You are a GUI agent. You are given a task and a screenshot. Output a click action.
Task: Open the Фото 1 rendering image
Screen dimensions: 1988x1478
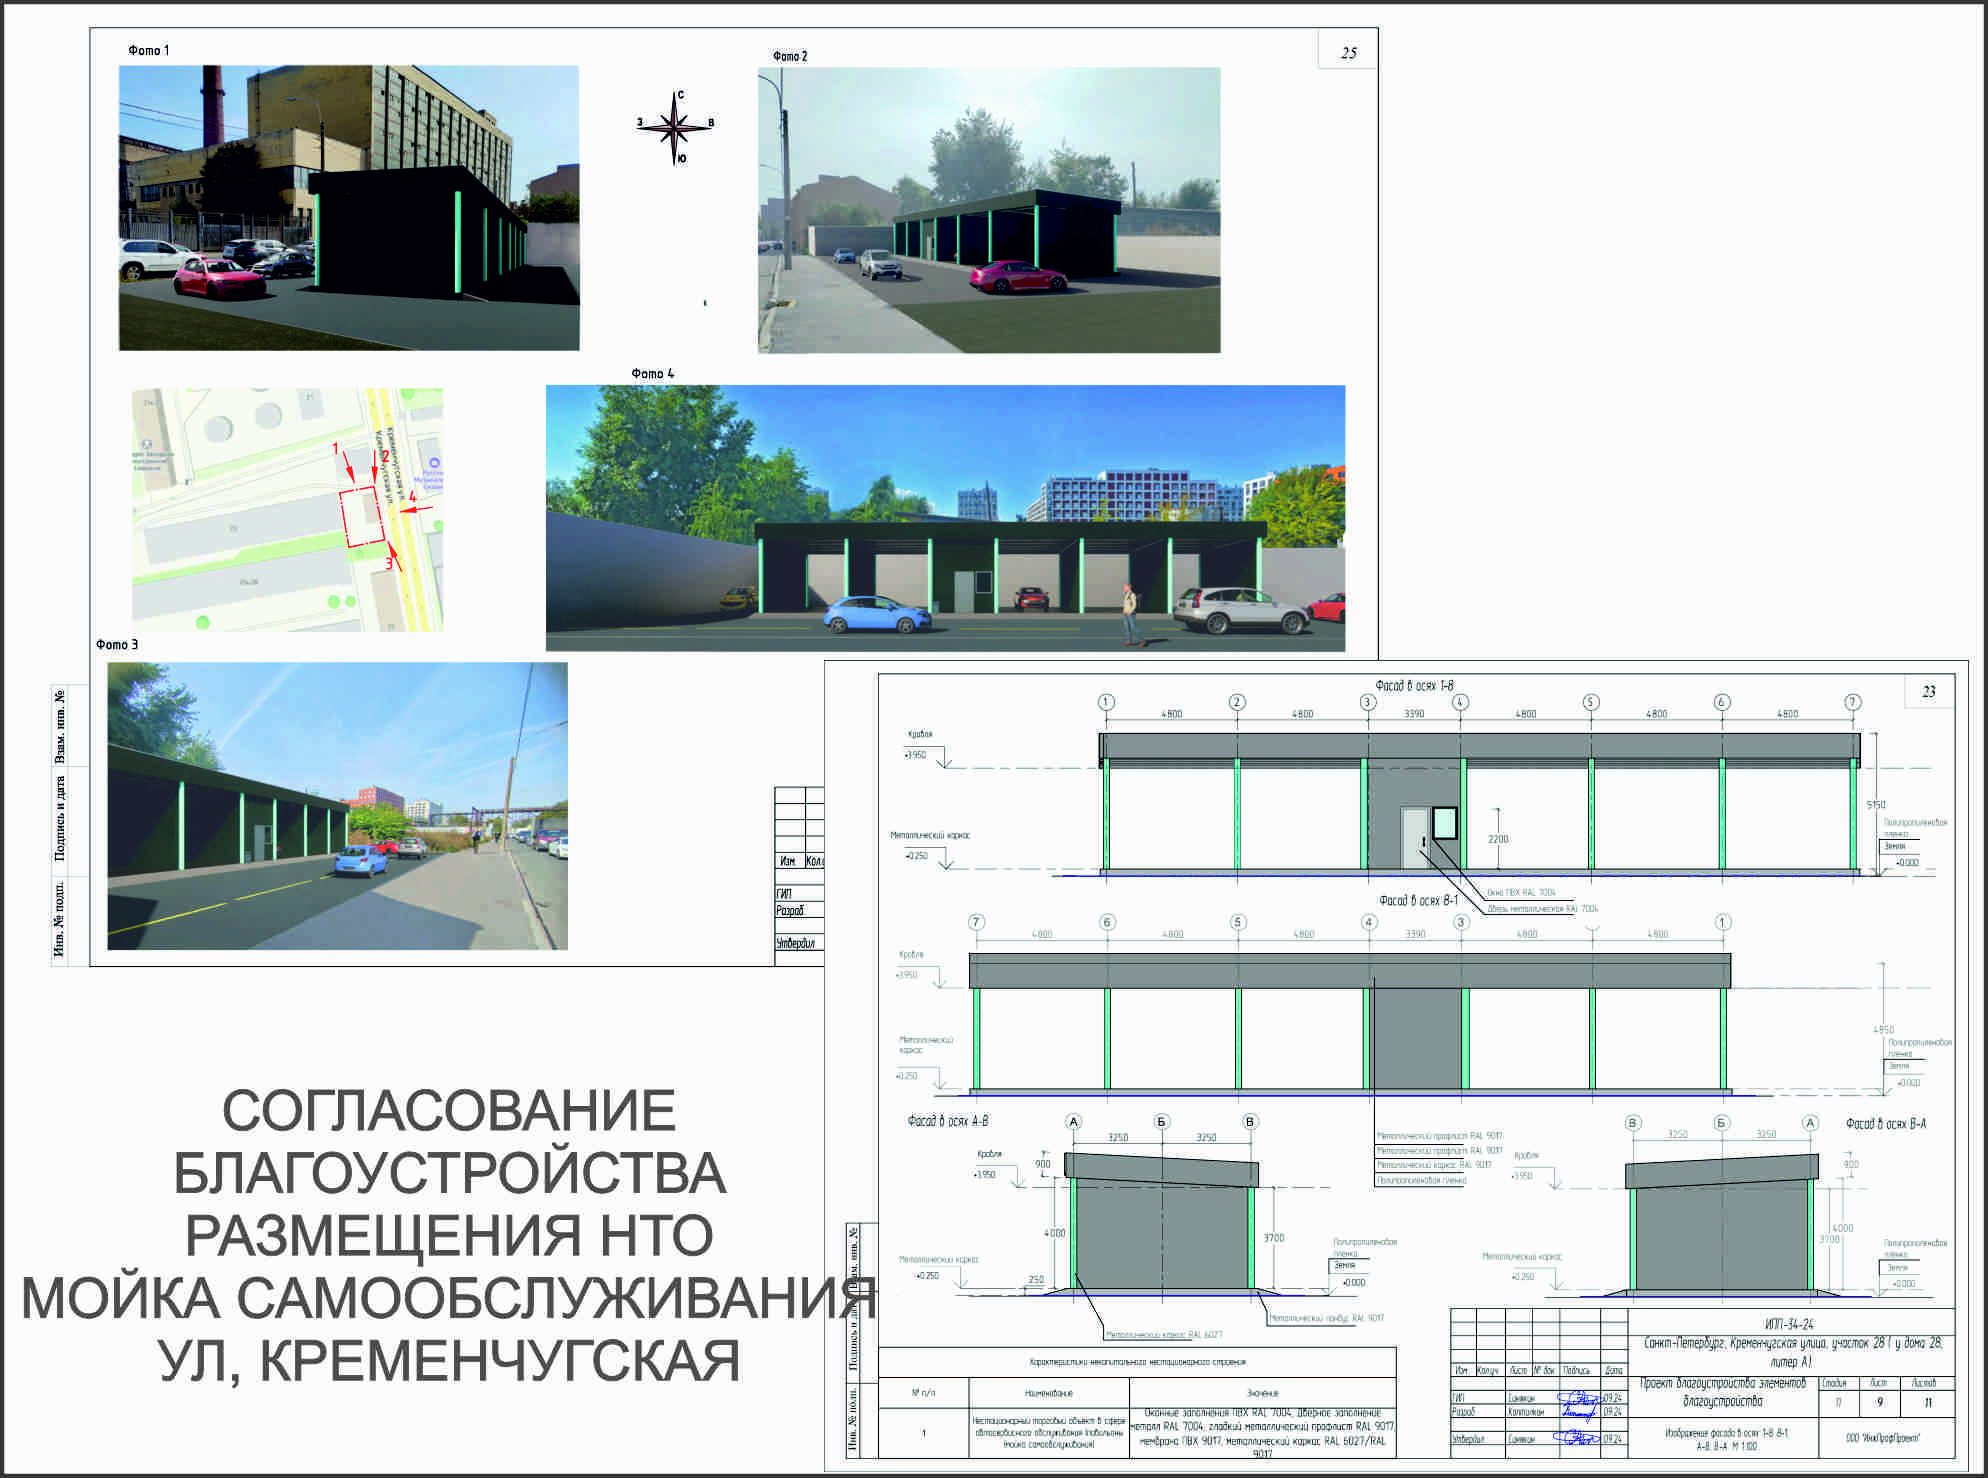349,208
